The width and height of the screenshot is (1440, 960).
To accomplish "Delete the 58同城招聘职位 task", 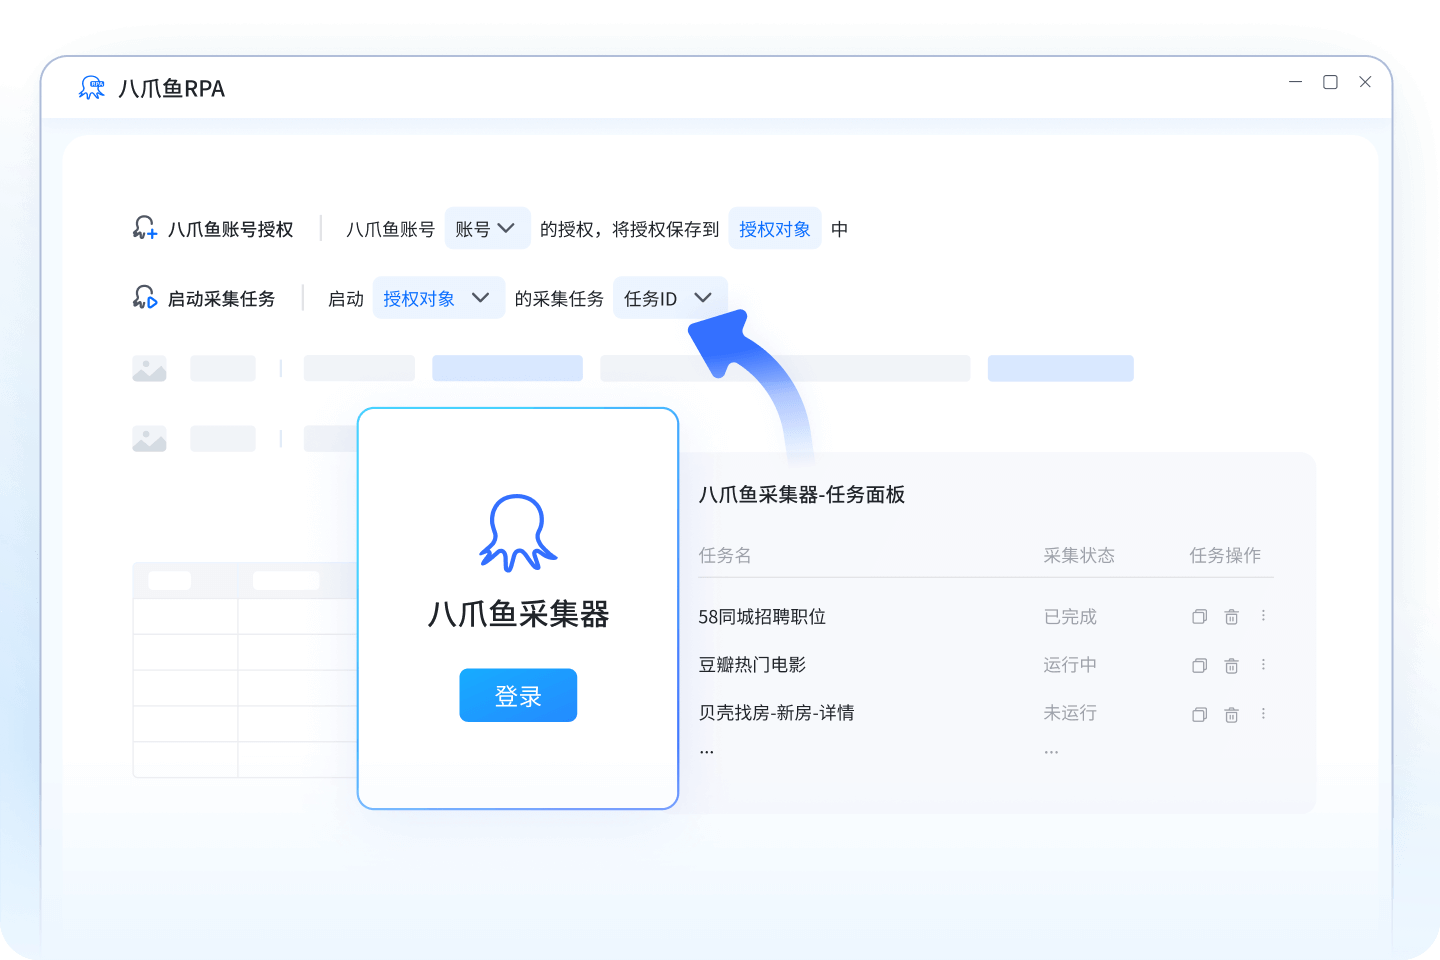I will [x=1231, y=617].
